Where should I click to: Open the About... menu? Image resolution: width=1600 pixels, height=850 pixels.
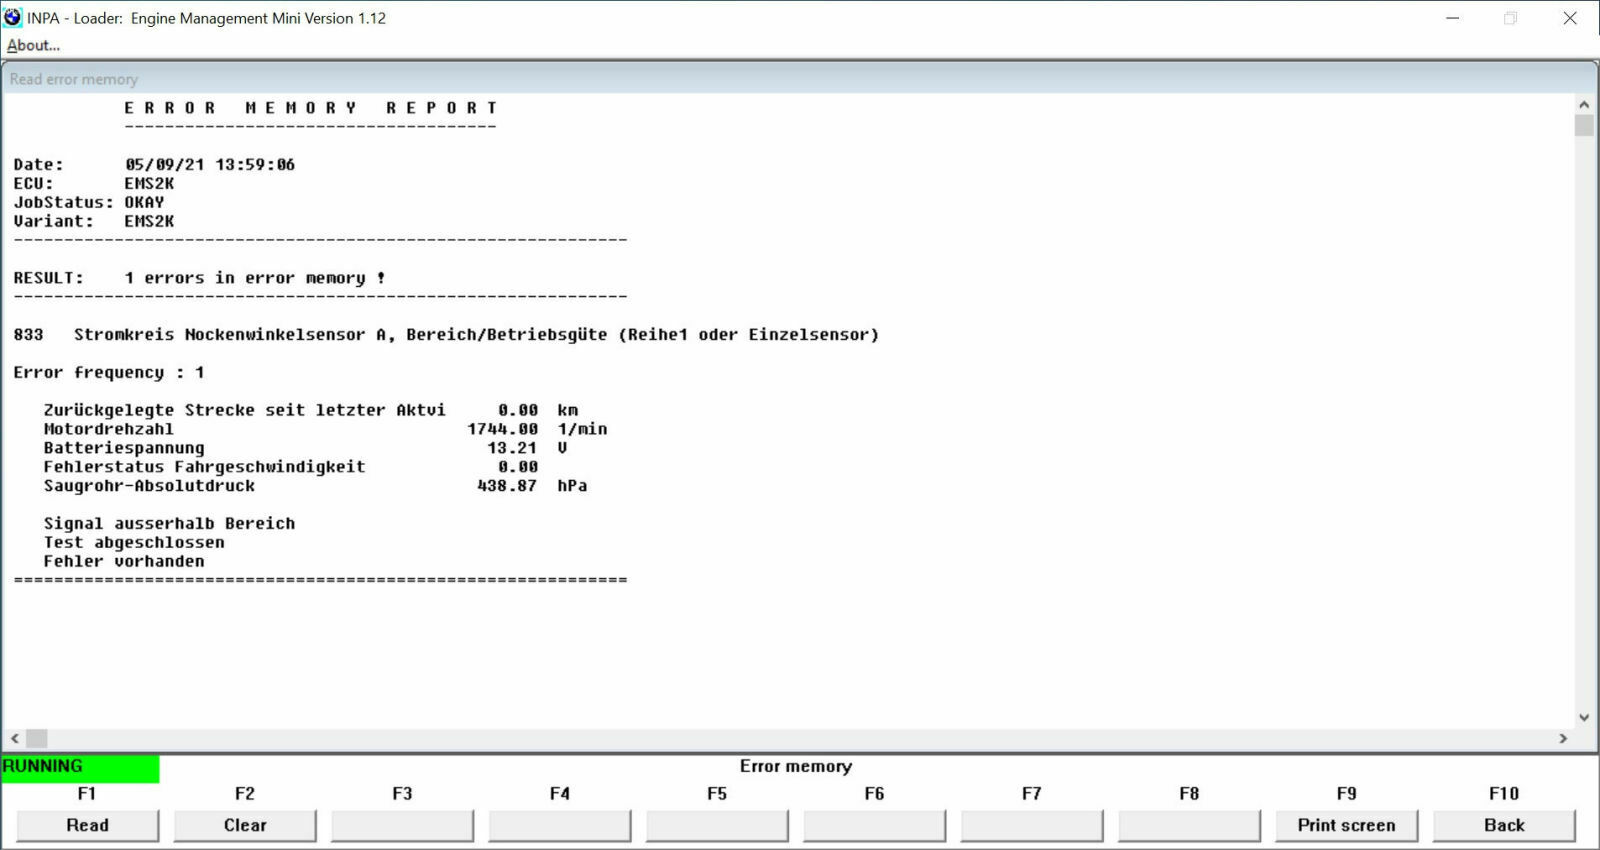(33, 45)
